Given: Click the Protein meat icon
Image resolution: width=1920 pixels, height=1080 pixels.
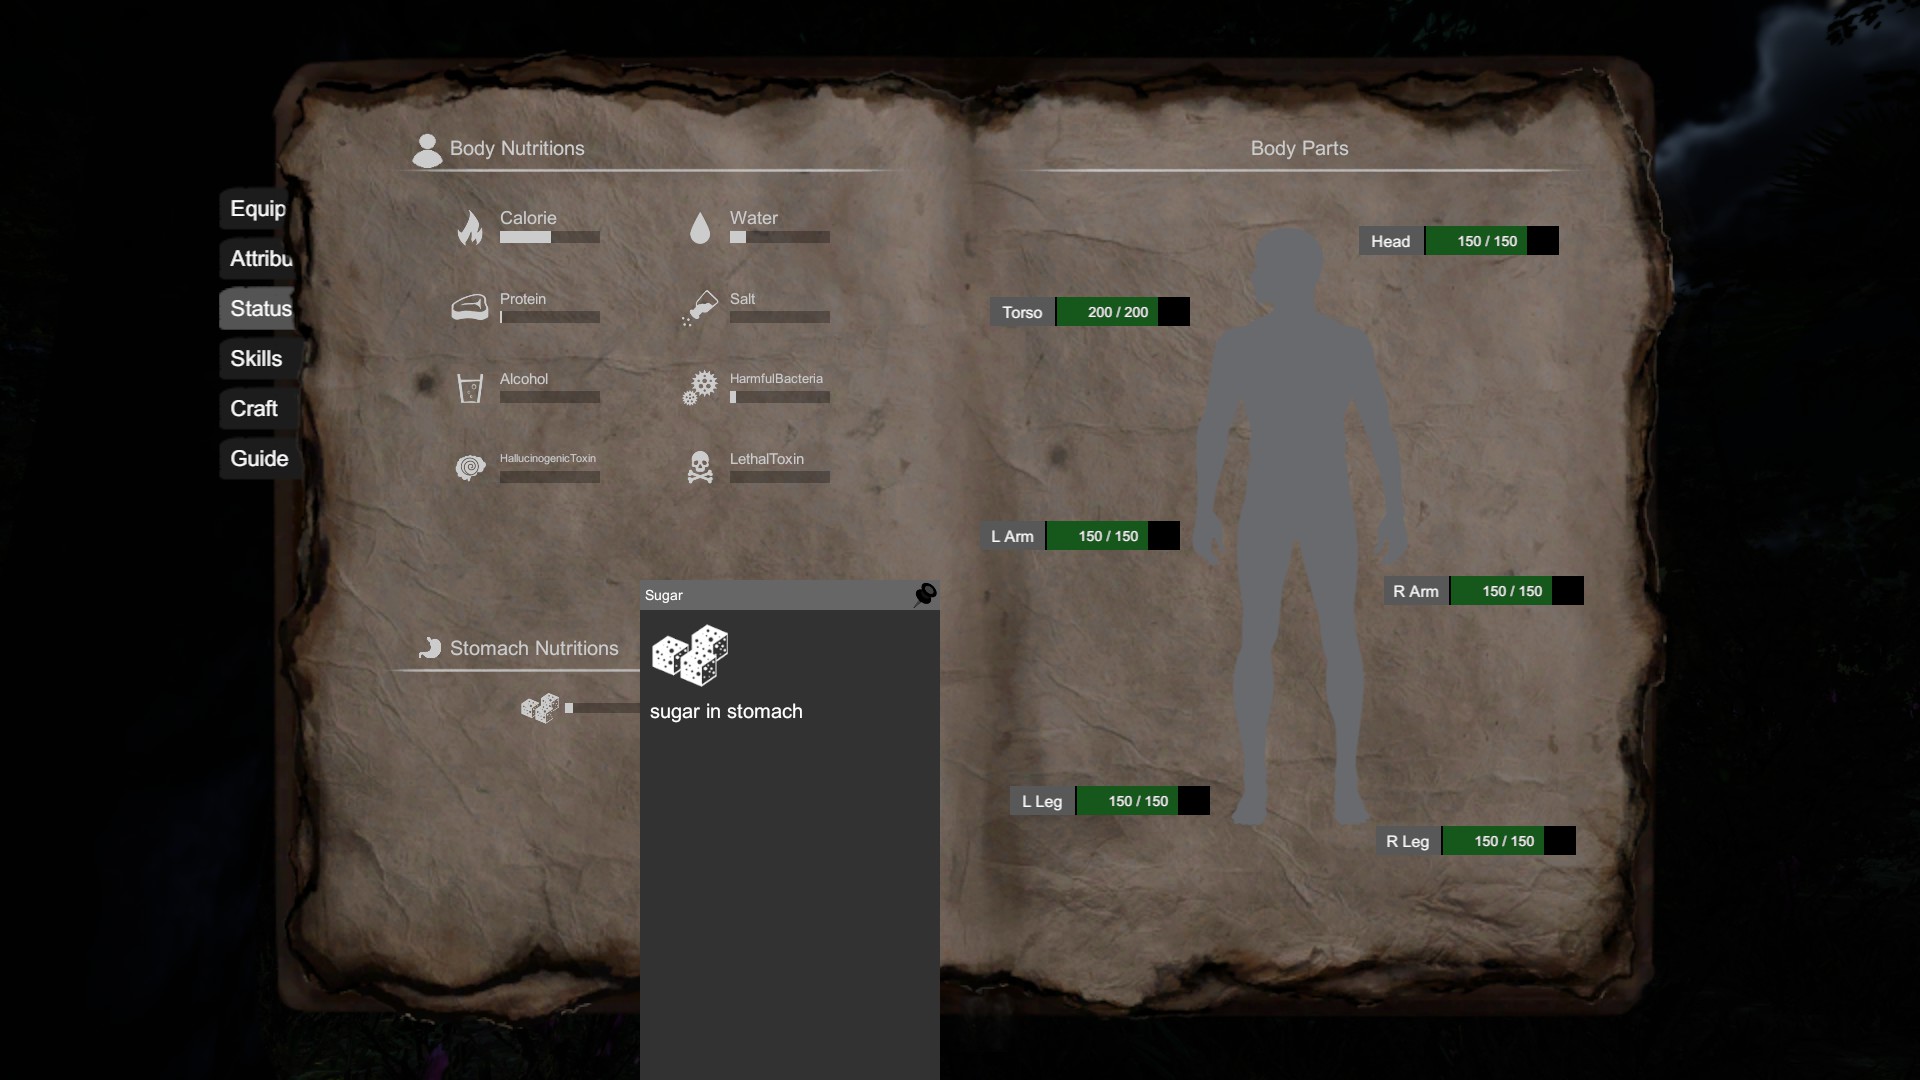Looking at the screenshot, I should tap(470, 307).
